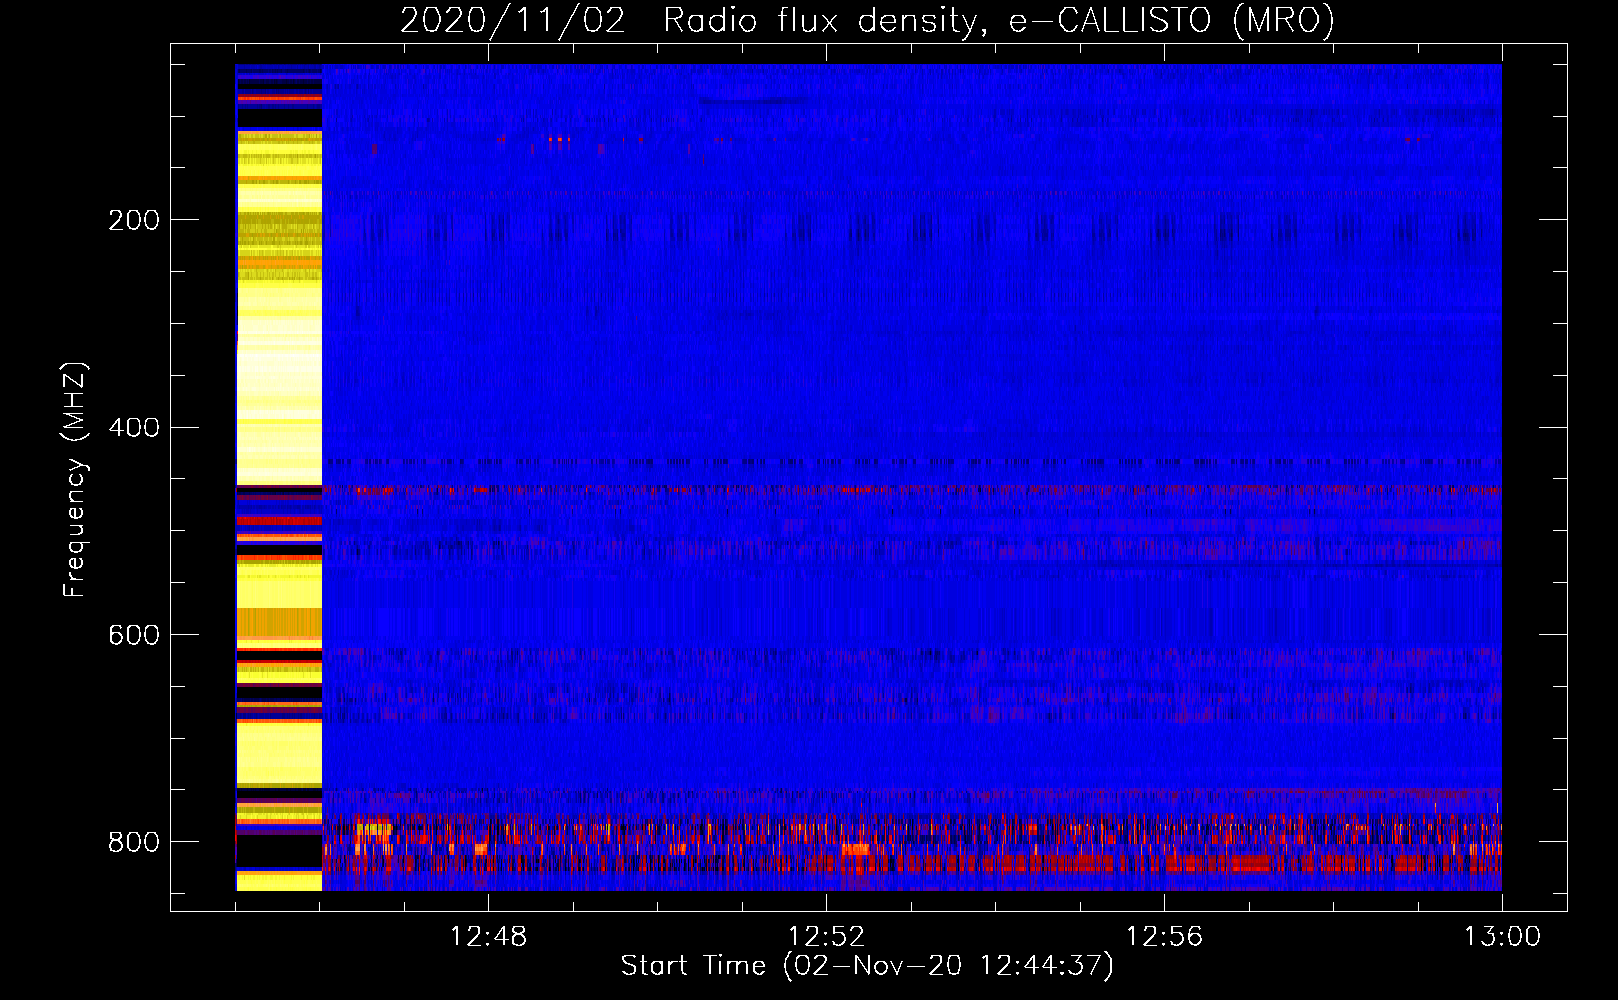Click the 600 frequency tick label
This screenshot has width=1618, height=1000.
point(134,635)
